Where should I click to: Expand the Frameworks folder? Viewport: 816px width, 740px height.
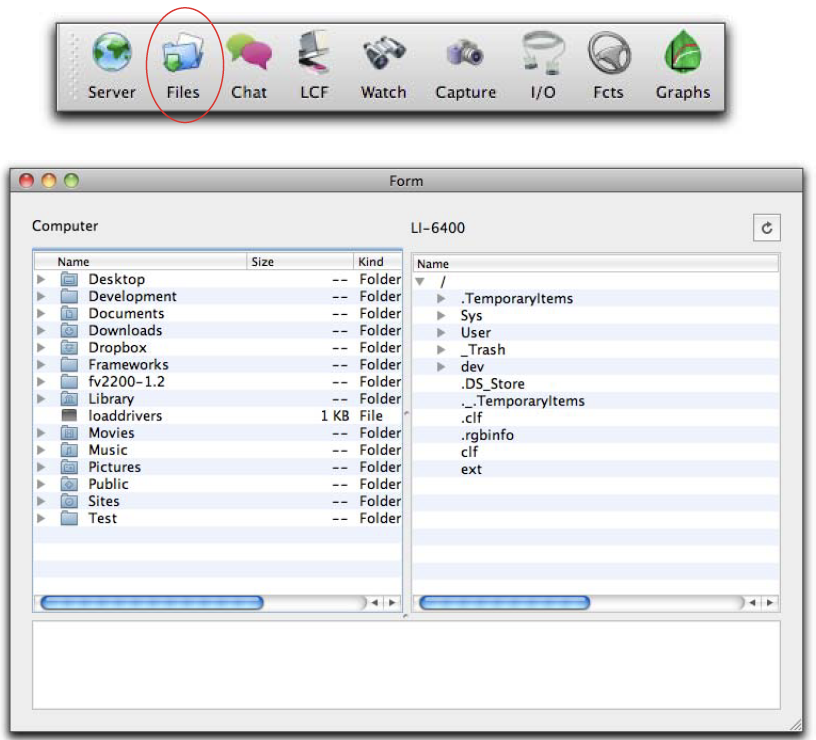41,365
